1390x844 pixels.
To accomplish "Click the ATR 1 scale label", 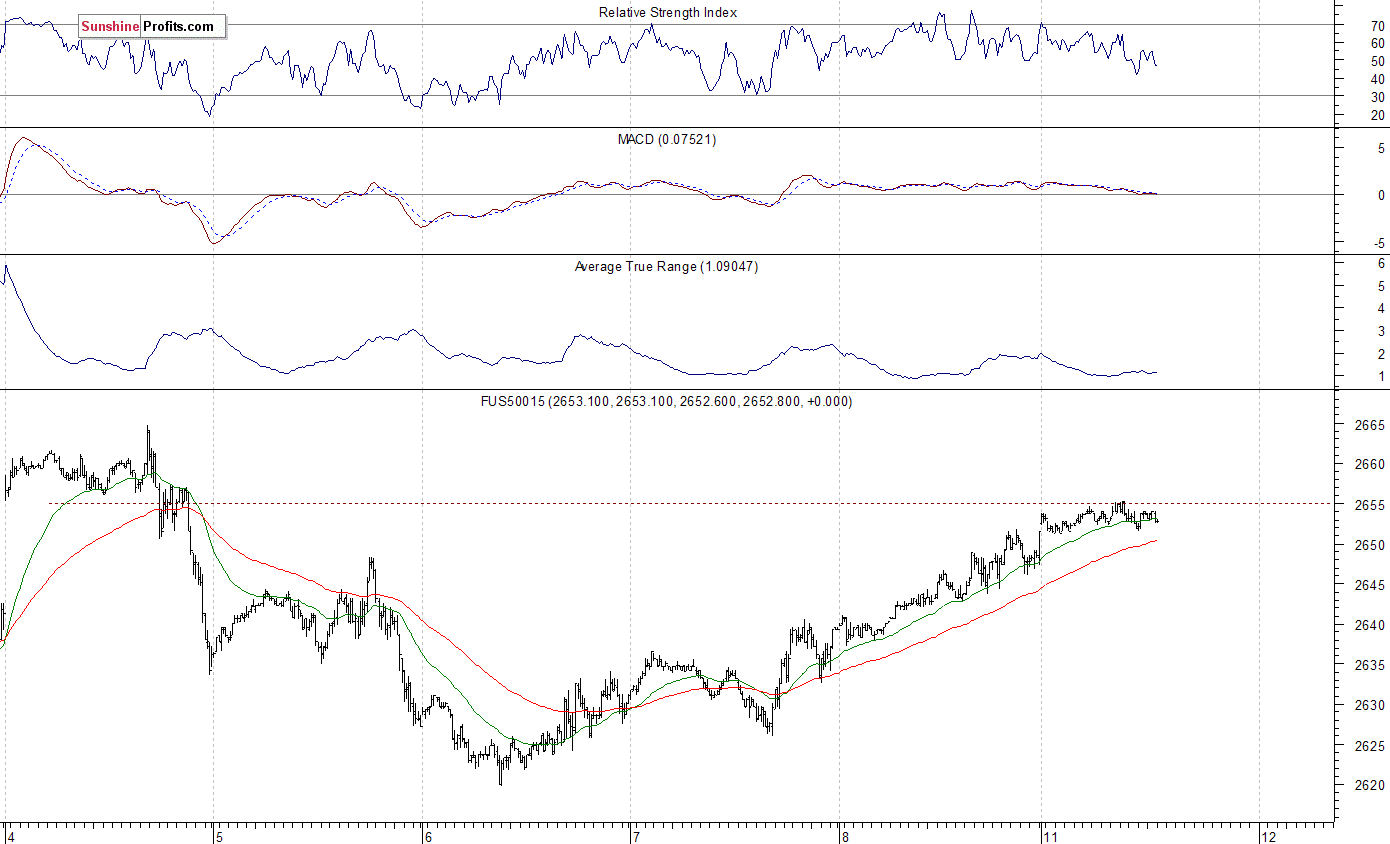I will coord(1381,376).
